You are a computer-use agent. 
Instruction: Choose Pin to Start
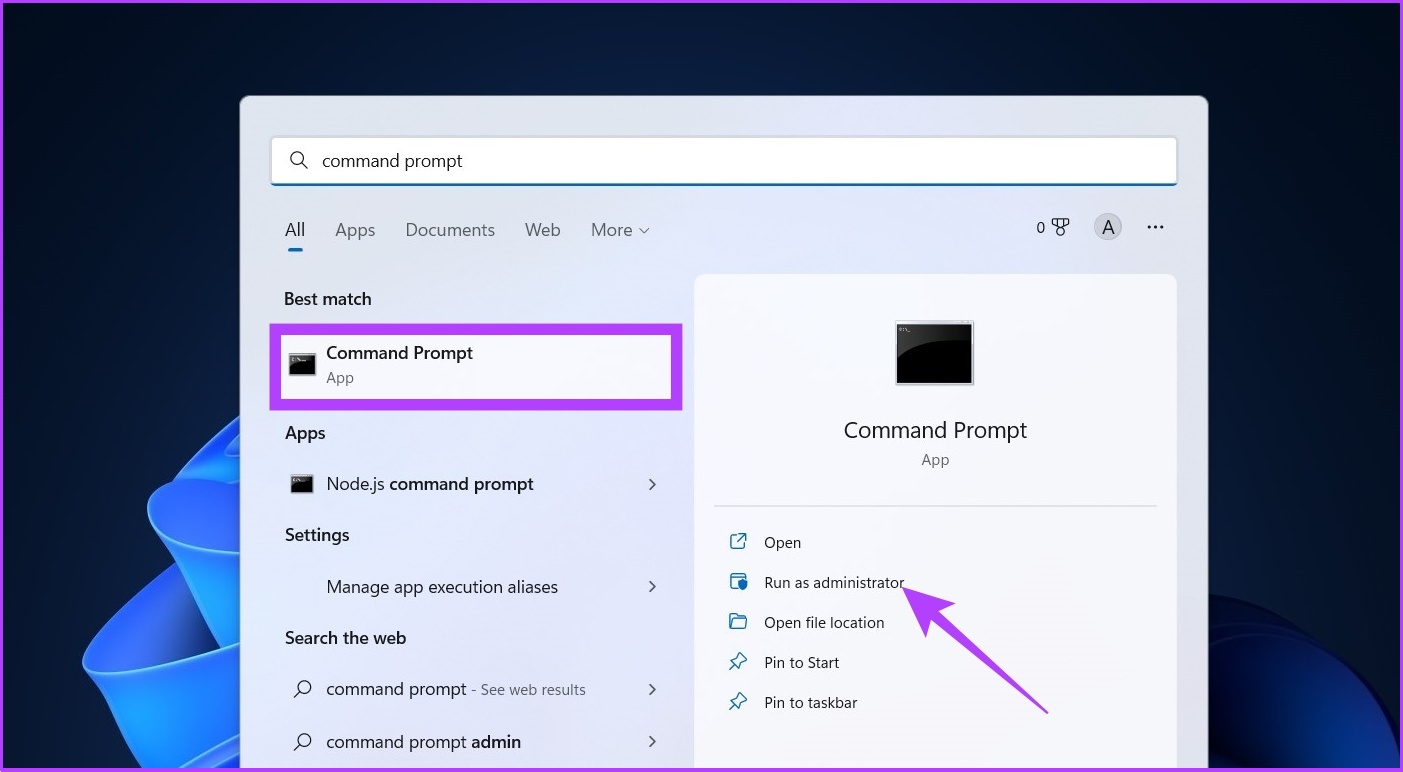801,662
